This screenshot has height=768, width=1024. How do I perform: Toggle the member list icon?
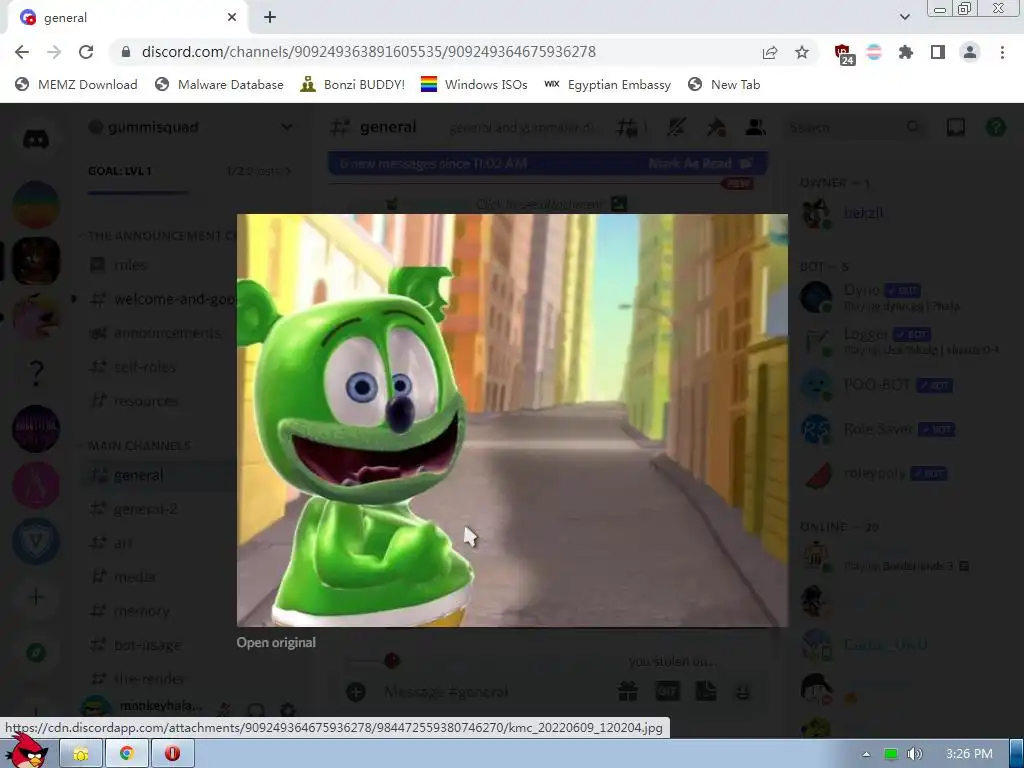click(x=756, y=127)
